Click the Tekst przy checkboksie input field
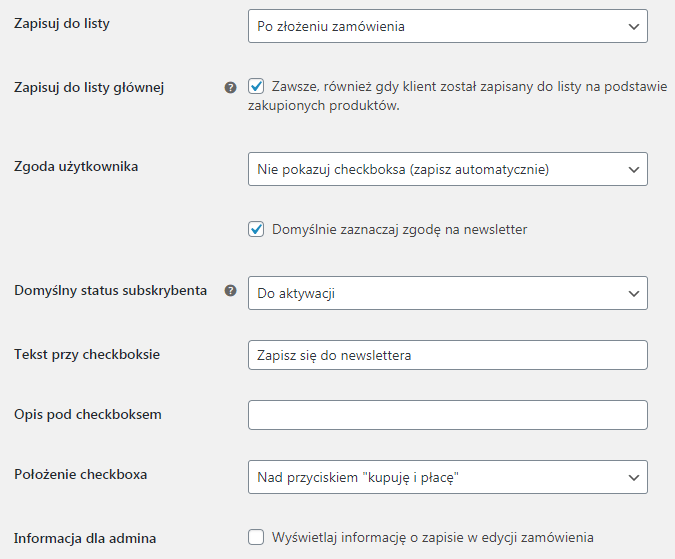Image resolution: width=675 pixels, height=559 pixels. point(448,355)
